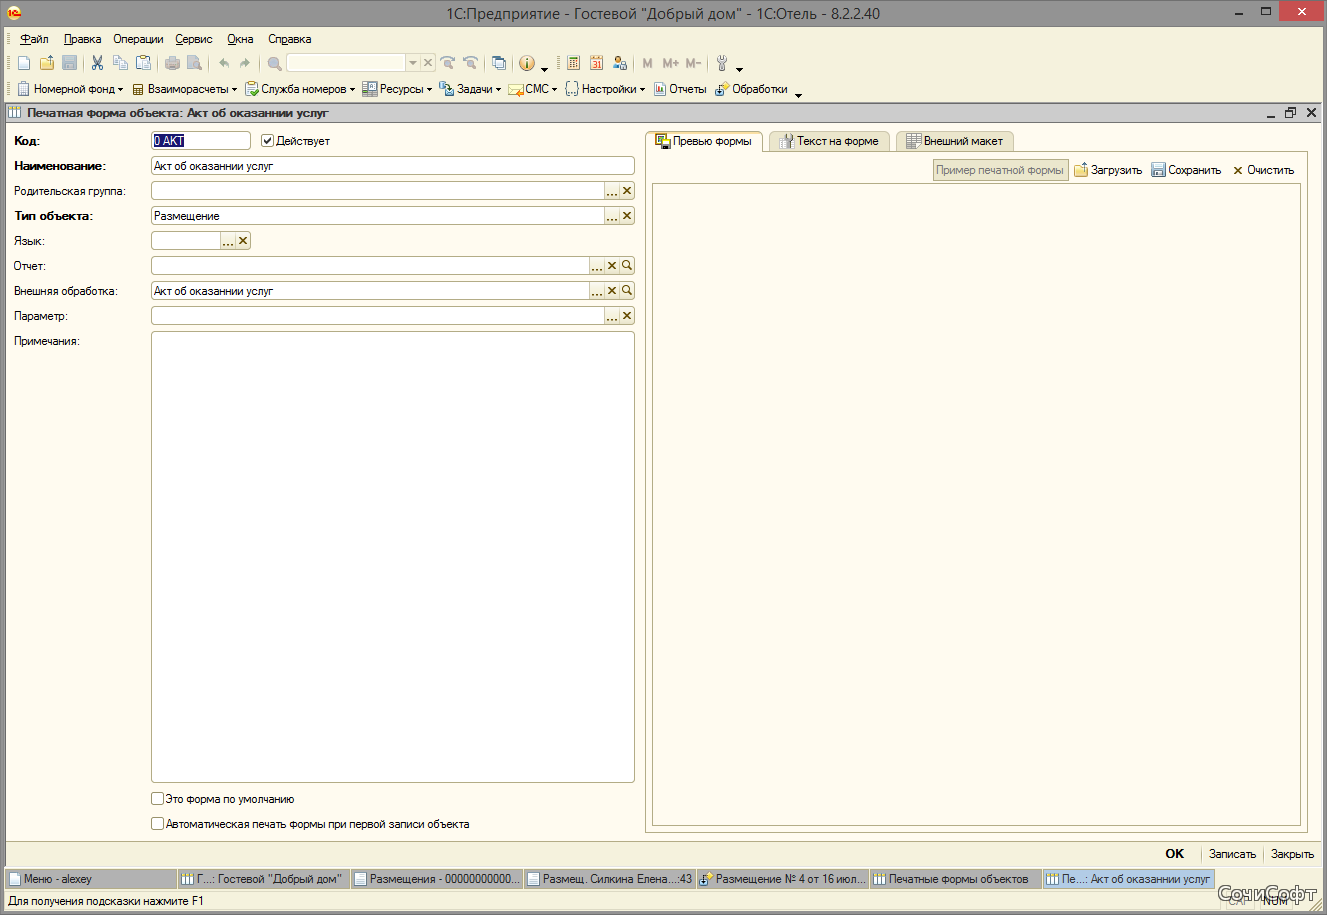Image resolution: width=1327 pixels, height=915 pixels.
Task: Click the Обработки toolbar button
Action: pyautogui.click(x=751, y=89)
